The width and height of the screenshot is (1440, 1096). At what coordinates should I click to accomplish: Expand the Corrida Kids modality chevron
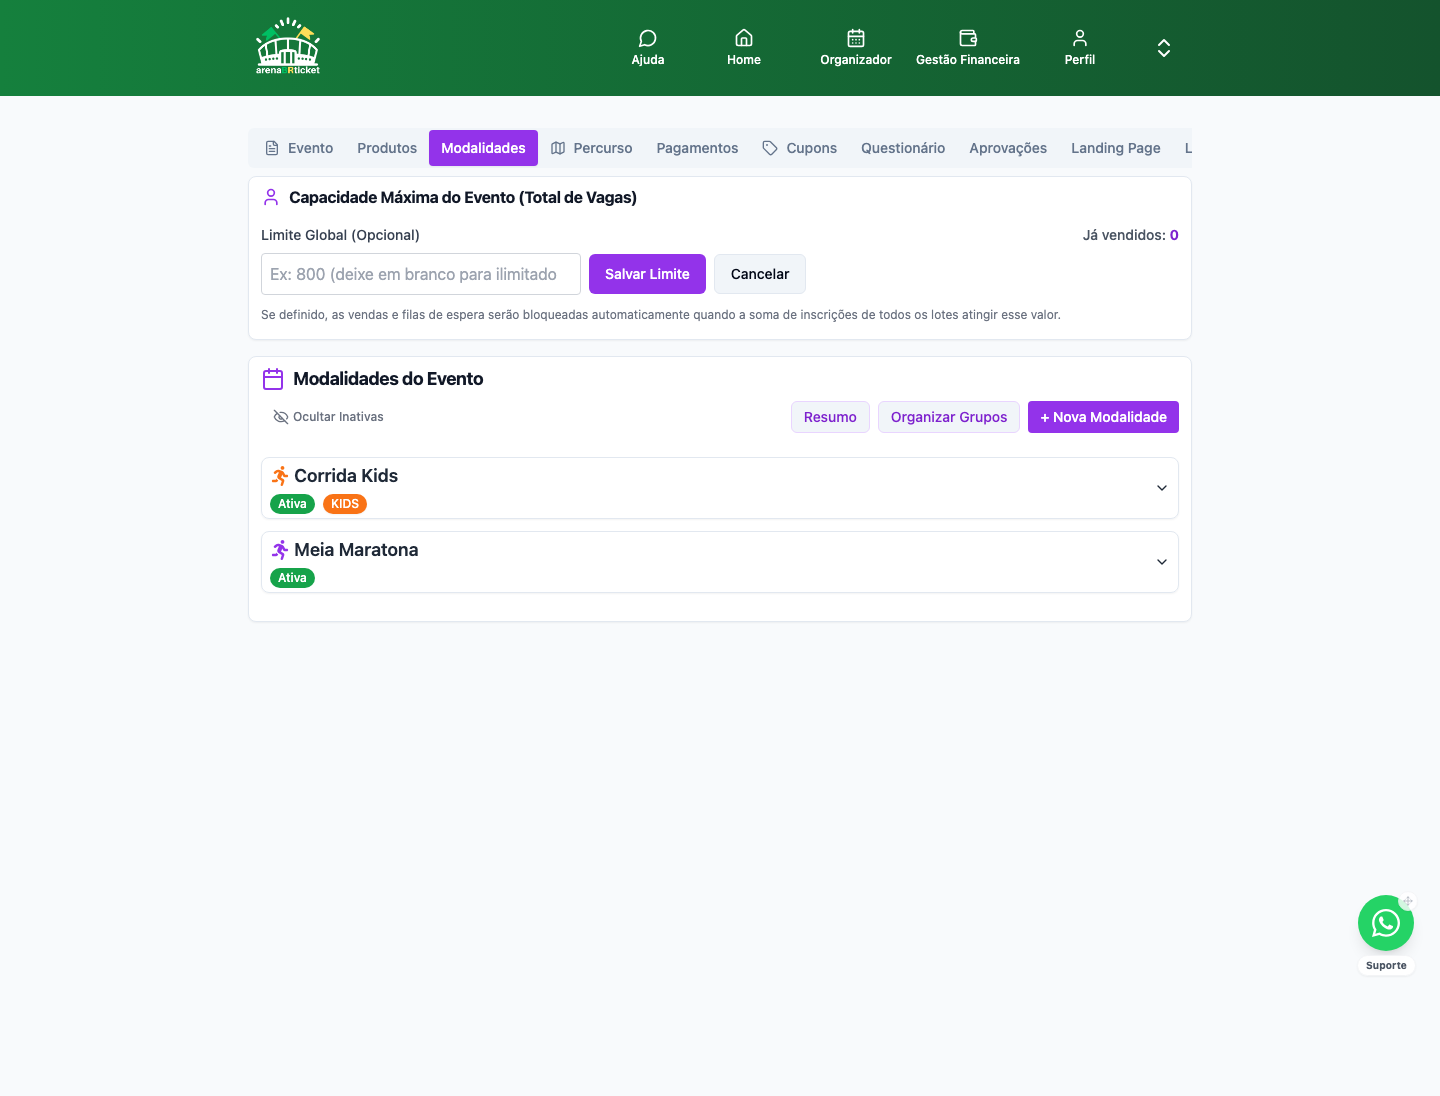pyautogui.click(x=1162, y=488)
